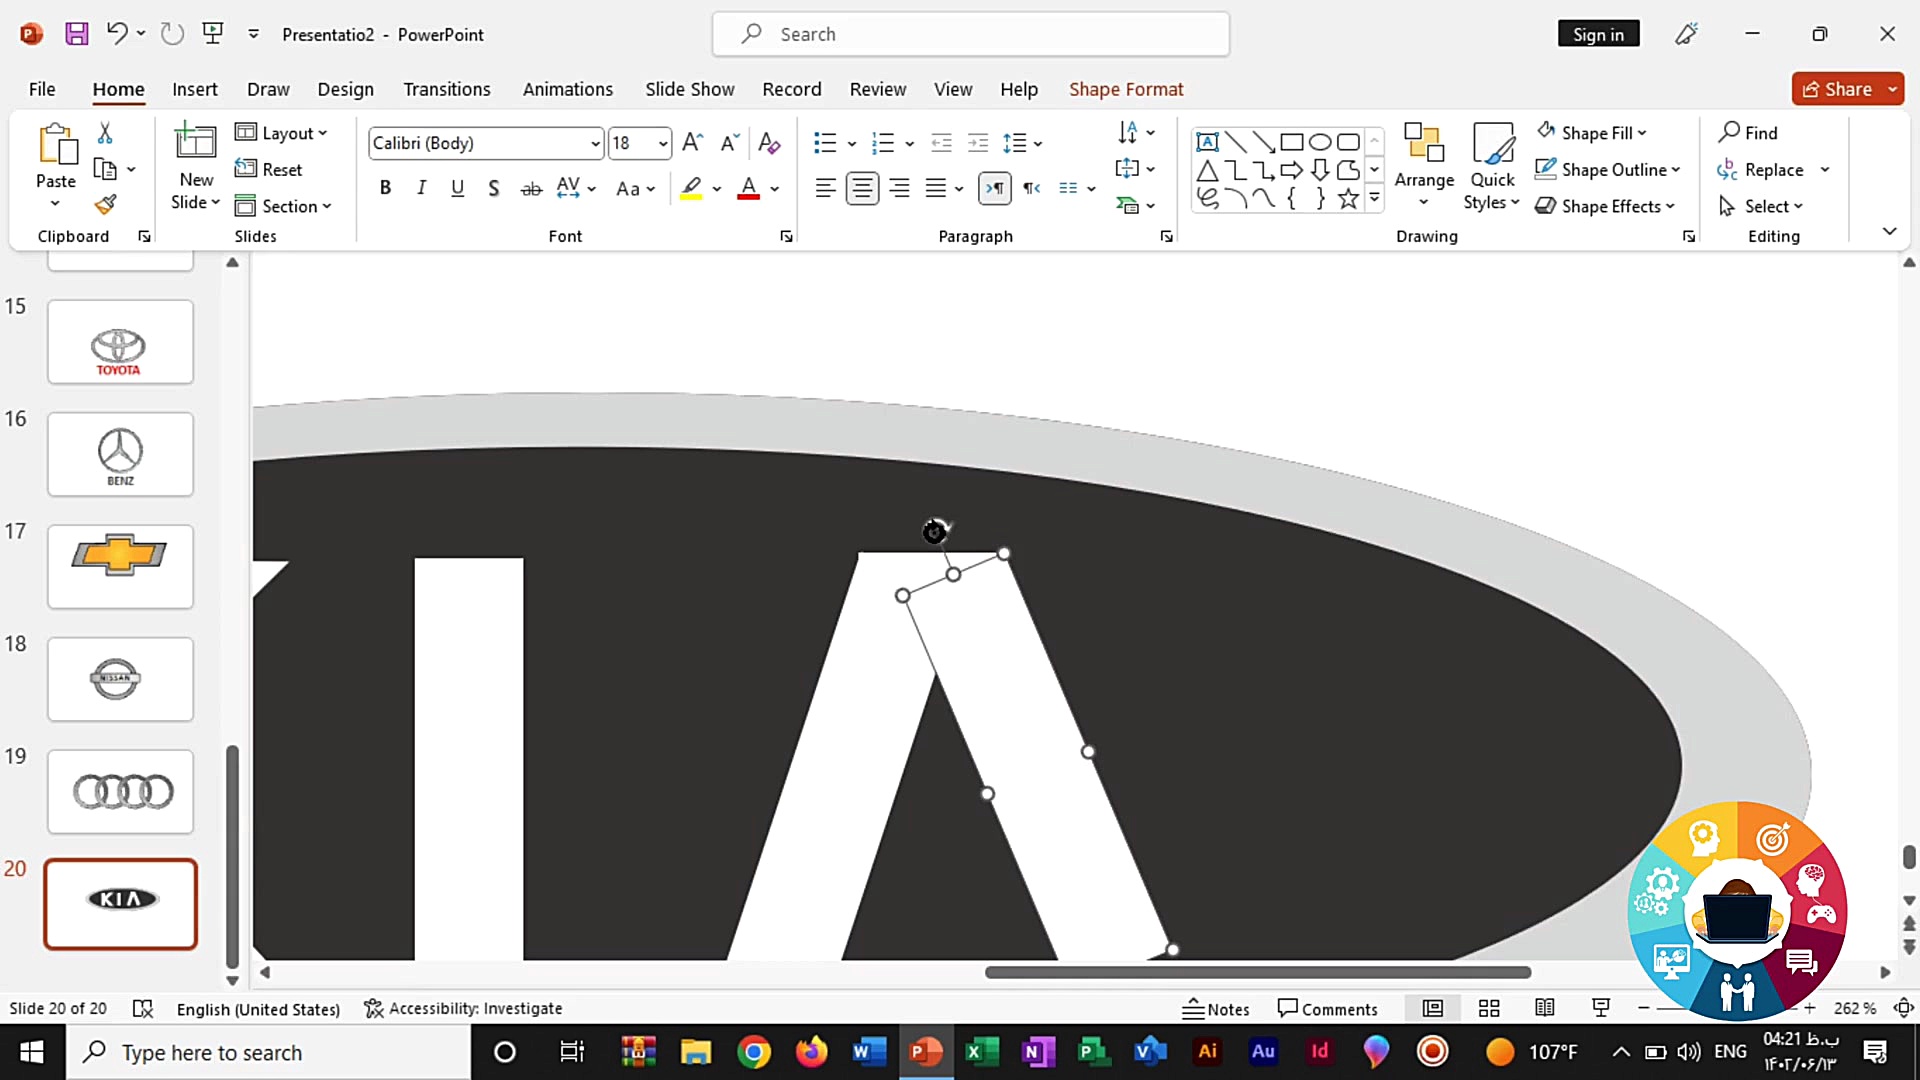This screenshot has width=1920, height=1080.
Task: Click the Undo arrow icon
Action: point(116,34)
